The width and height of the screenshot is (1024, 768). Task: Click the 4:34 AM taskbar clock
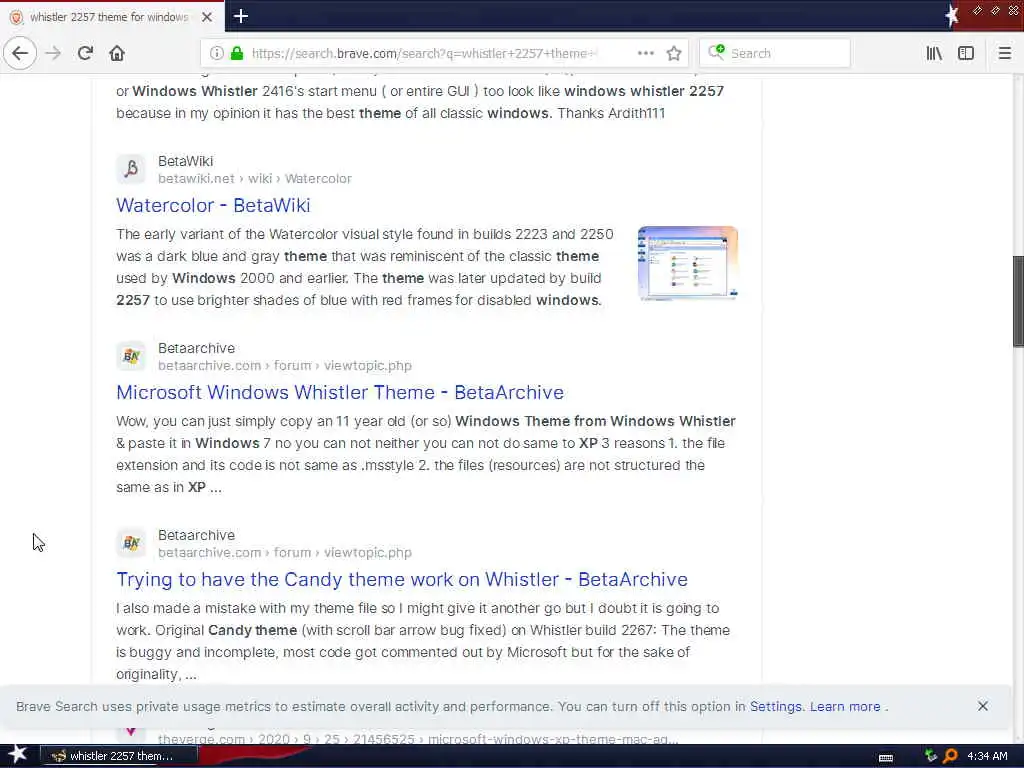[x=987, y=756]
